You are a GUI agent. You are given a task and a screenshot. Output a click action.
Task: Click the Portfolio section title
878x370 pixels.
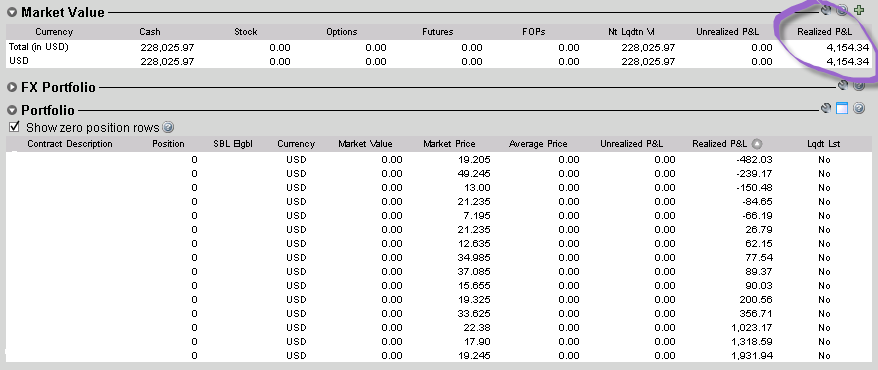tap(48, 110)
